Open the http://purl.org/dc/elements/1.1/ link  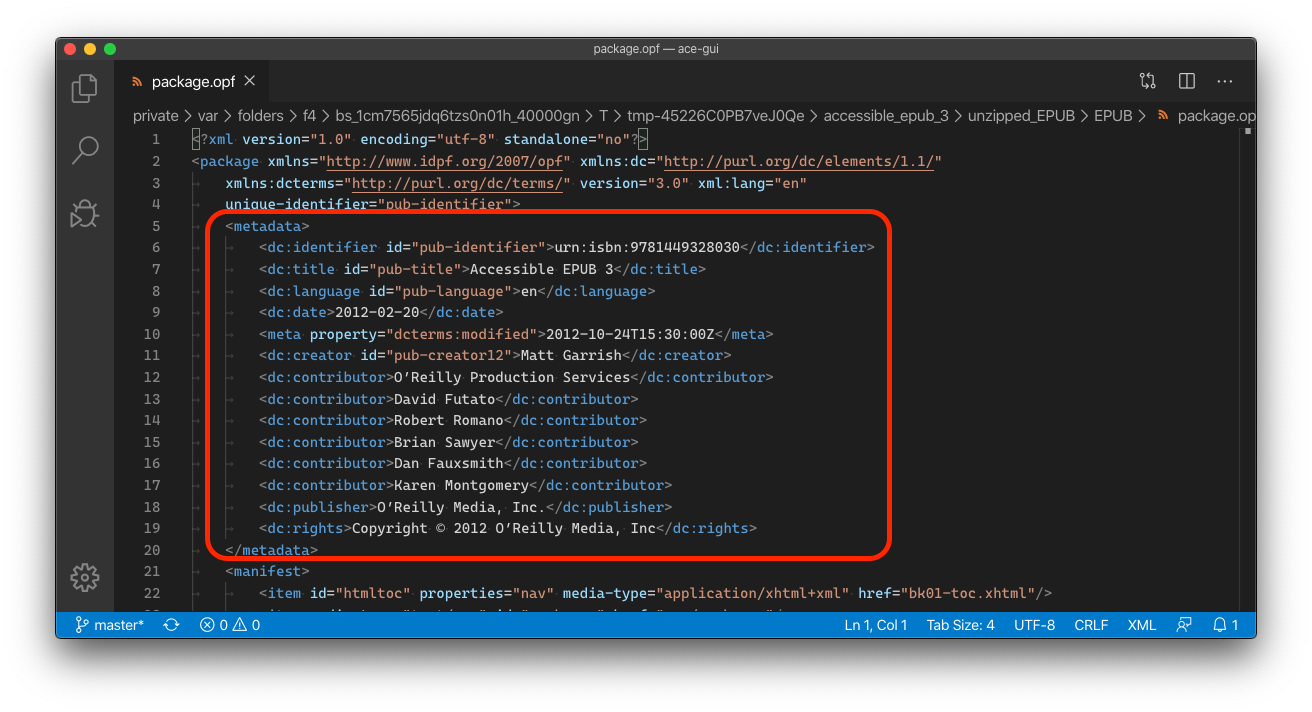tap(799, 161)
